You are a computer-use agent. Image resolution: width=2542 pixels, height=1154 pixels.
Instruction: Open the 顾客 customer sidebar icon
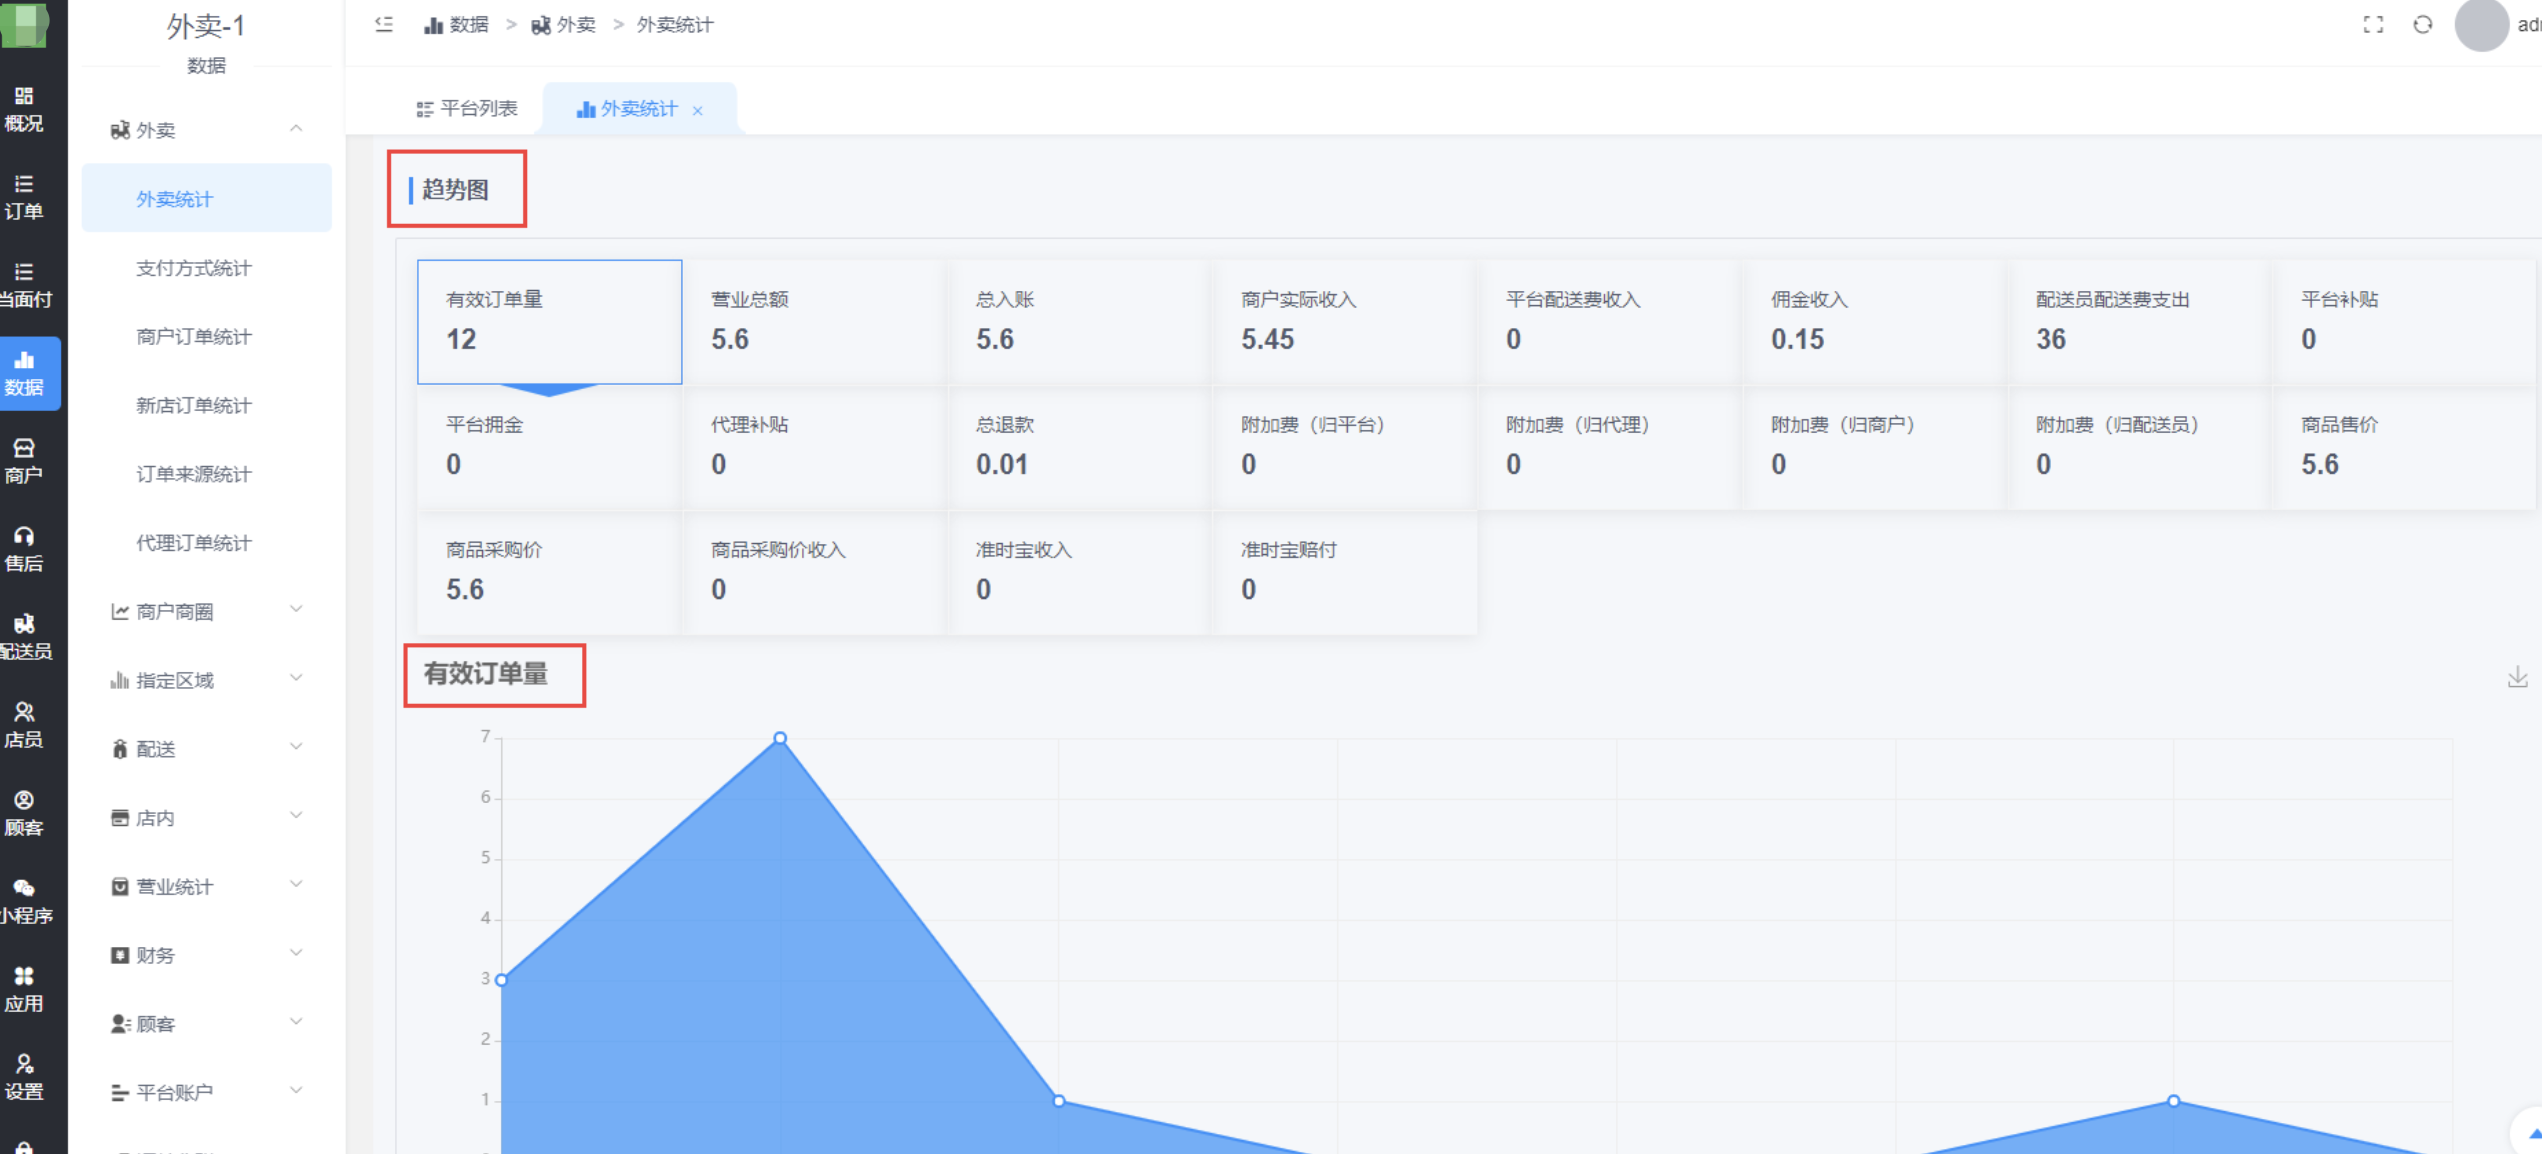tap(24, 813)
